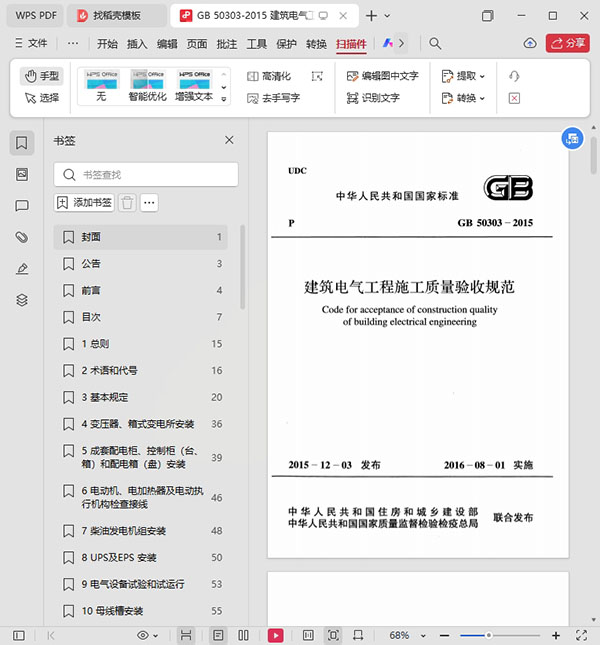Choose the 智能优化 scan enhancement mode
The width and height of the screenshot is (600, 645).
click(x=146, y=85)
